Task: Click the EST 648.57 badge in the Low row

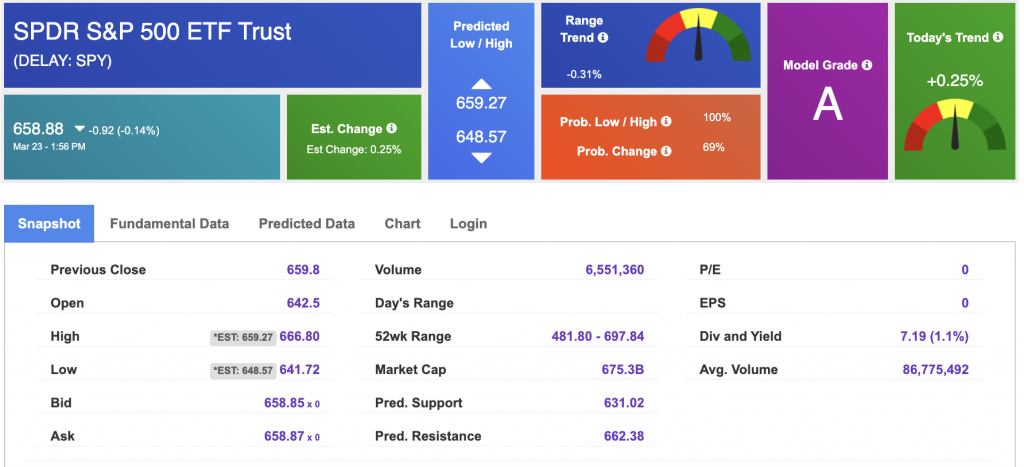Action: point(243,370)
